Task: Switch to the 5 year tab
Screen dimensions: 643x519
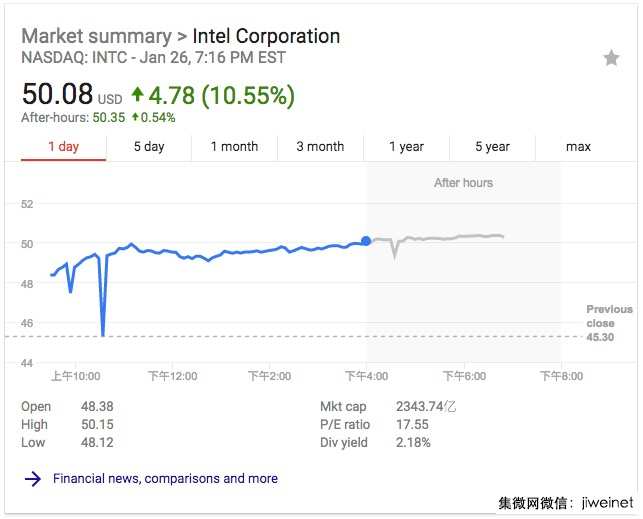Action: point(492,147)
